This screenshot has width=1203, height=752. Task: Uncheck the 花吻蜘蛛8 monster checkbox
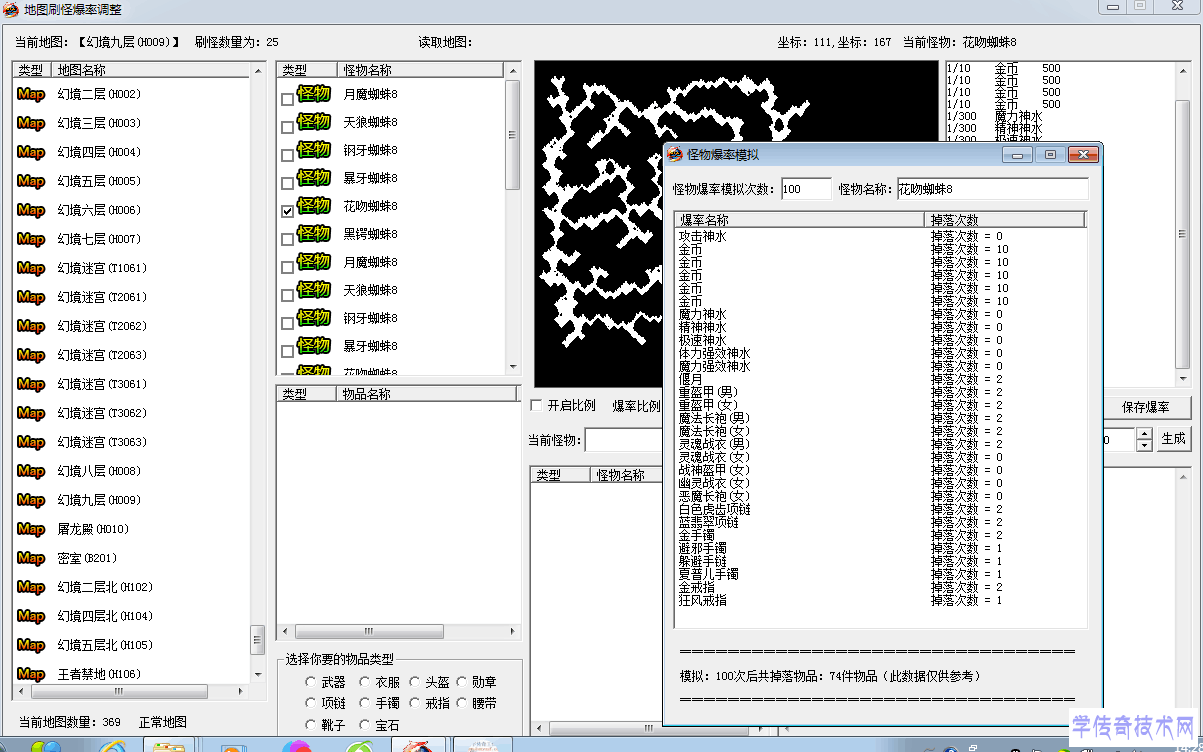[288, 211]
